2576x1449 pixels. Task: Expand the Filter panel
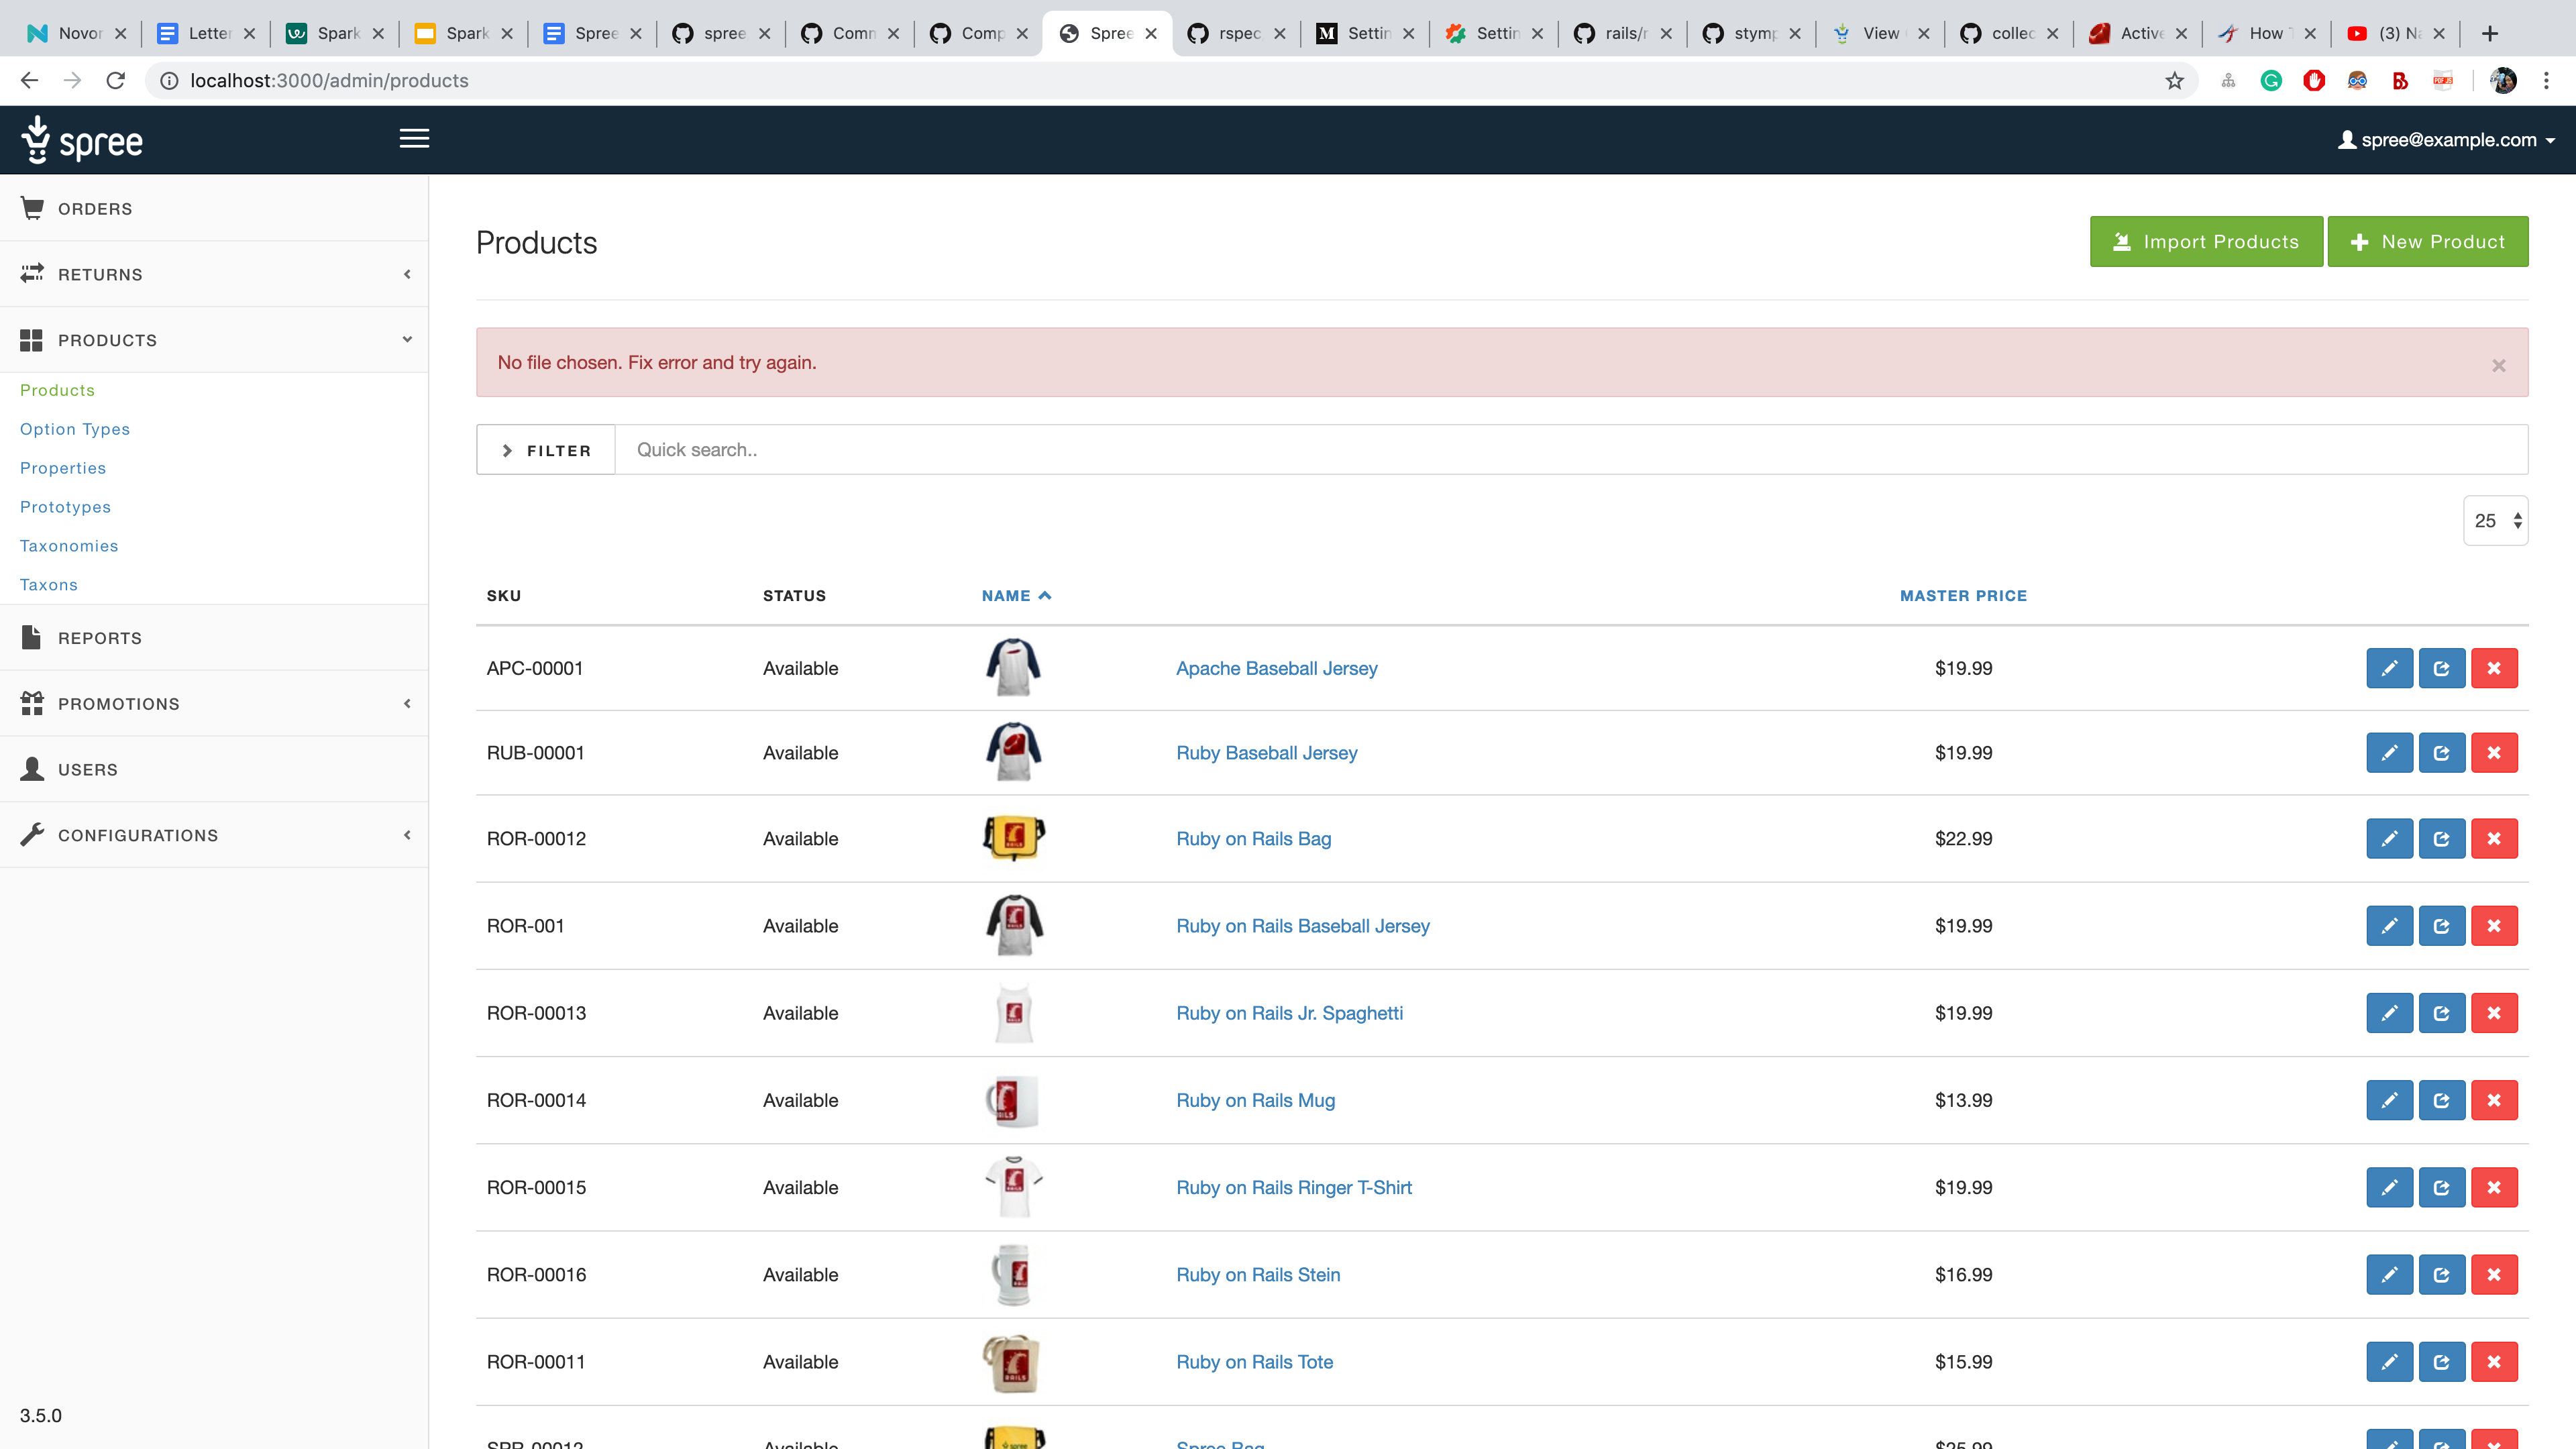coord(546,450)
